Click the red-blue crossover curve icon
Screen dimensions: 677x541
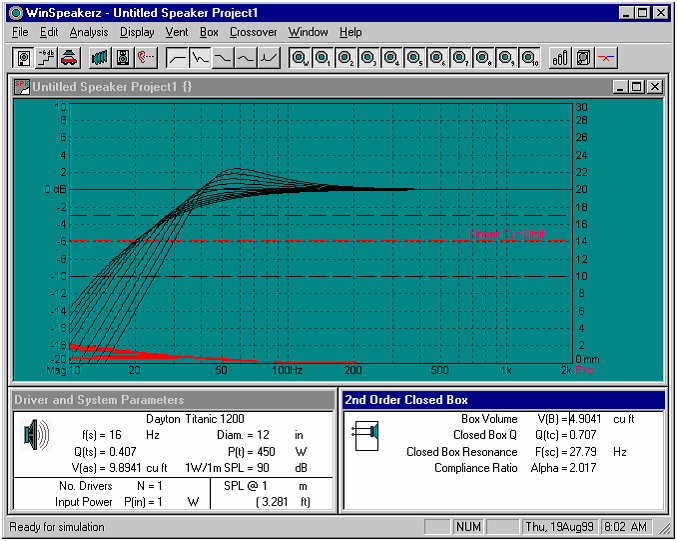(607, 57)
